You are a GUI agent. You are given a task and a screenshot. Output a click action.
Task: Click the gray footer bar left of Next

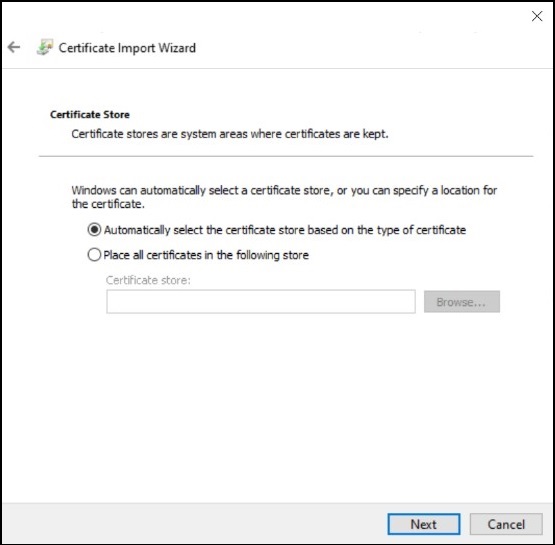[195, 524]
